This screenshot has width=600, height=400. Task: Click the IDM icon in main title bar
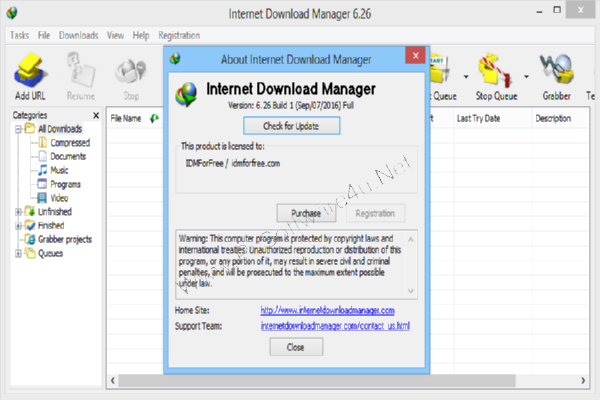[12, 13]
